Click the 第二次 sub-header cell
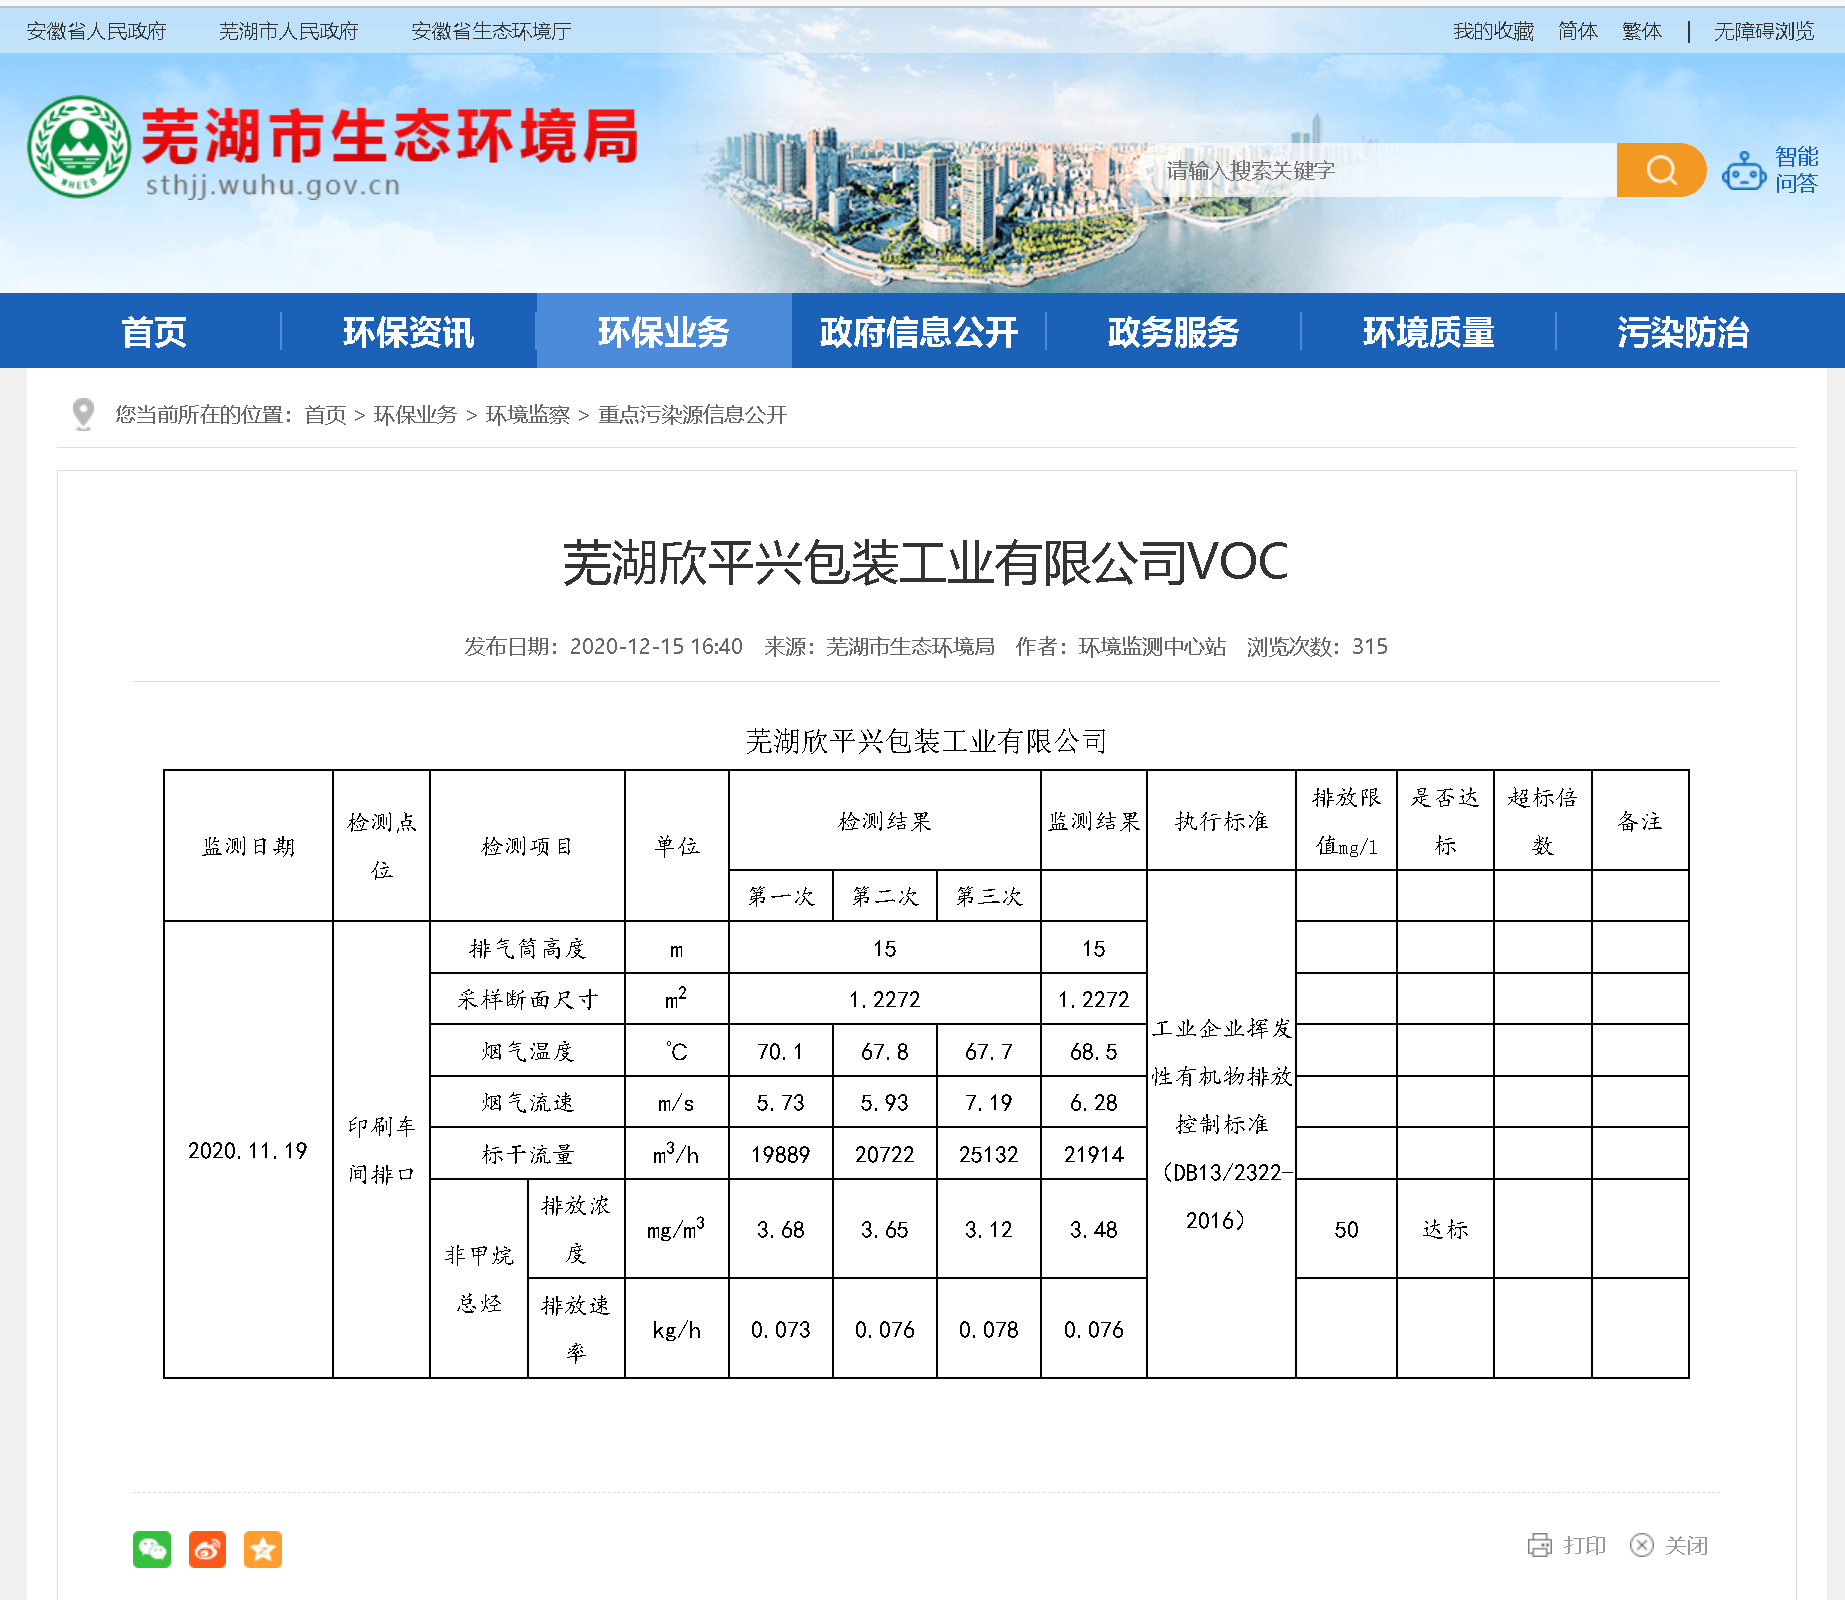 tap(884, 896)
